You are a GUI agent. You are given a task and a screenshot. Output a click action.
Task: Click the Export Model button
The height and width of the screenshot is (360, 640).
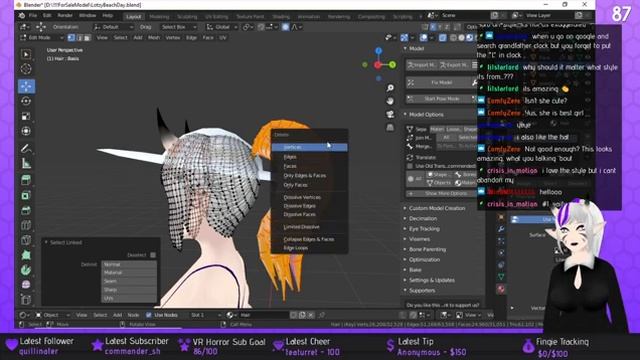click(455, 65)
